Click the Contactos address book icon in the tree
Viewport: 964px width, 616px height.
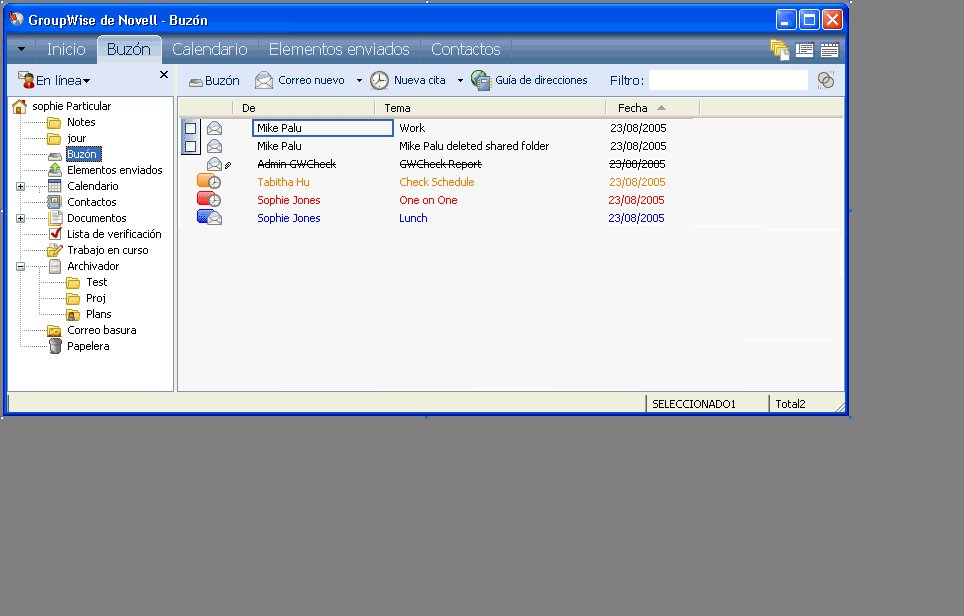[55, 202]
